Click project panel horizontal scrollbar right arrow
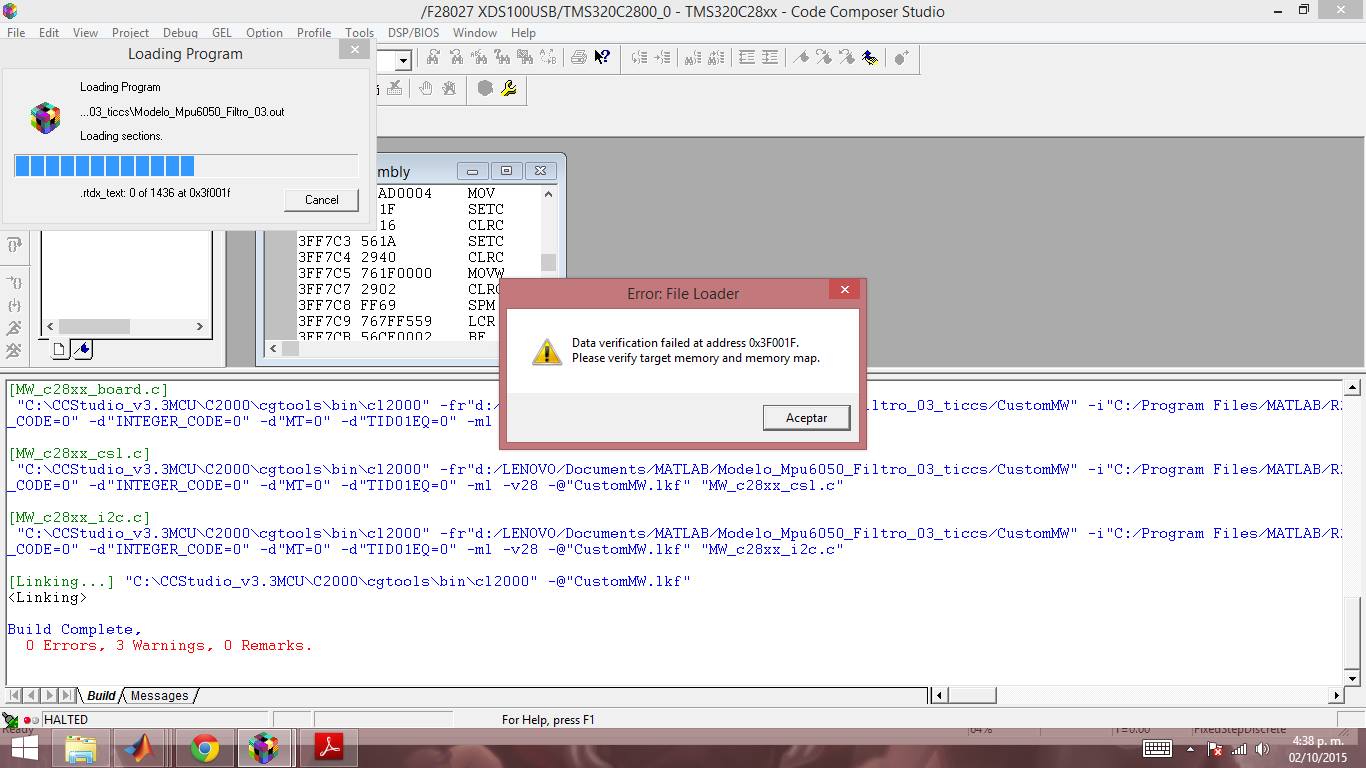The image size is (1366, 768). coord(199,326)
